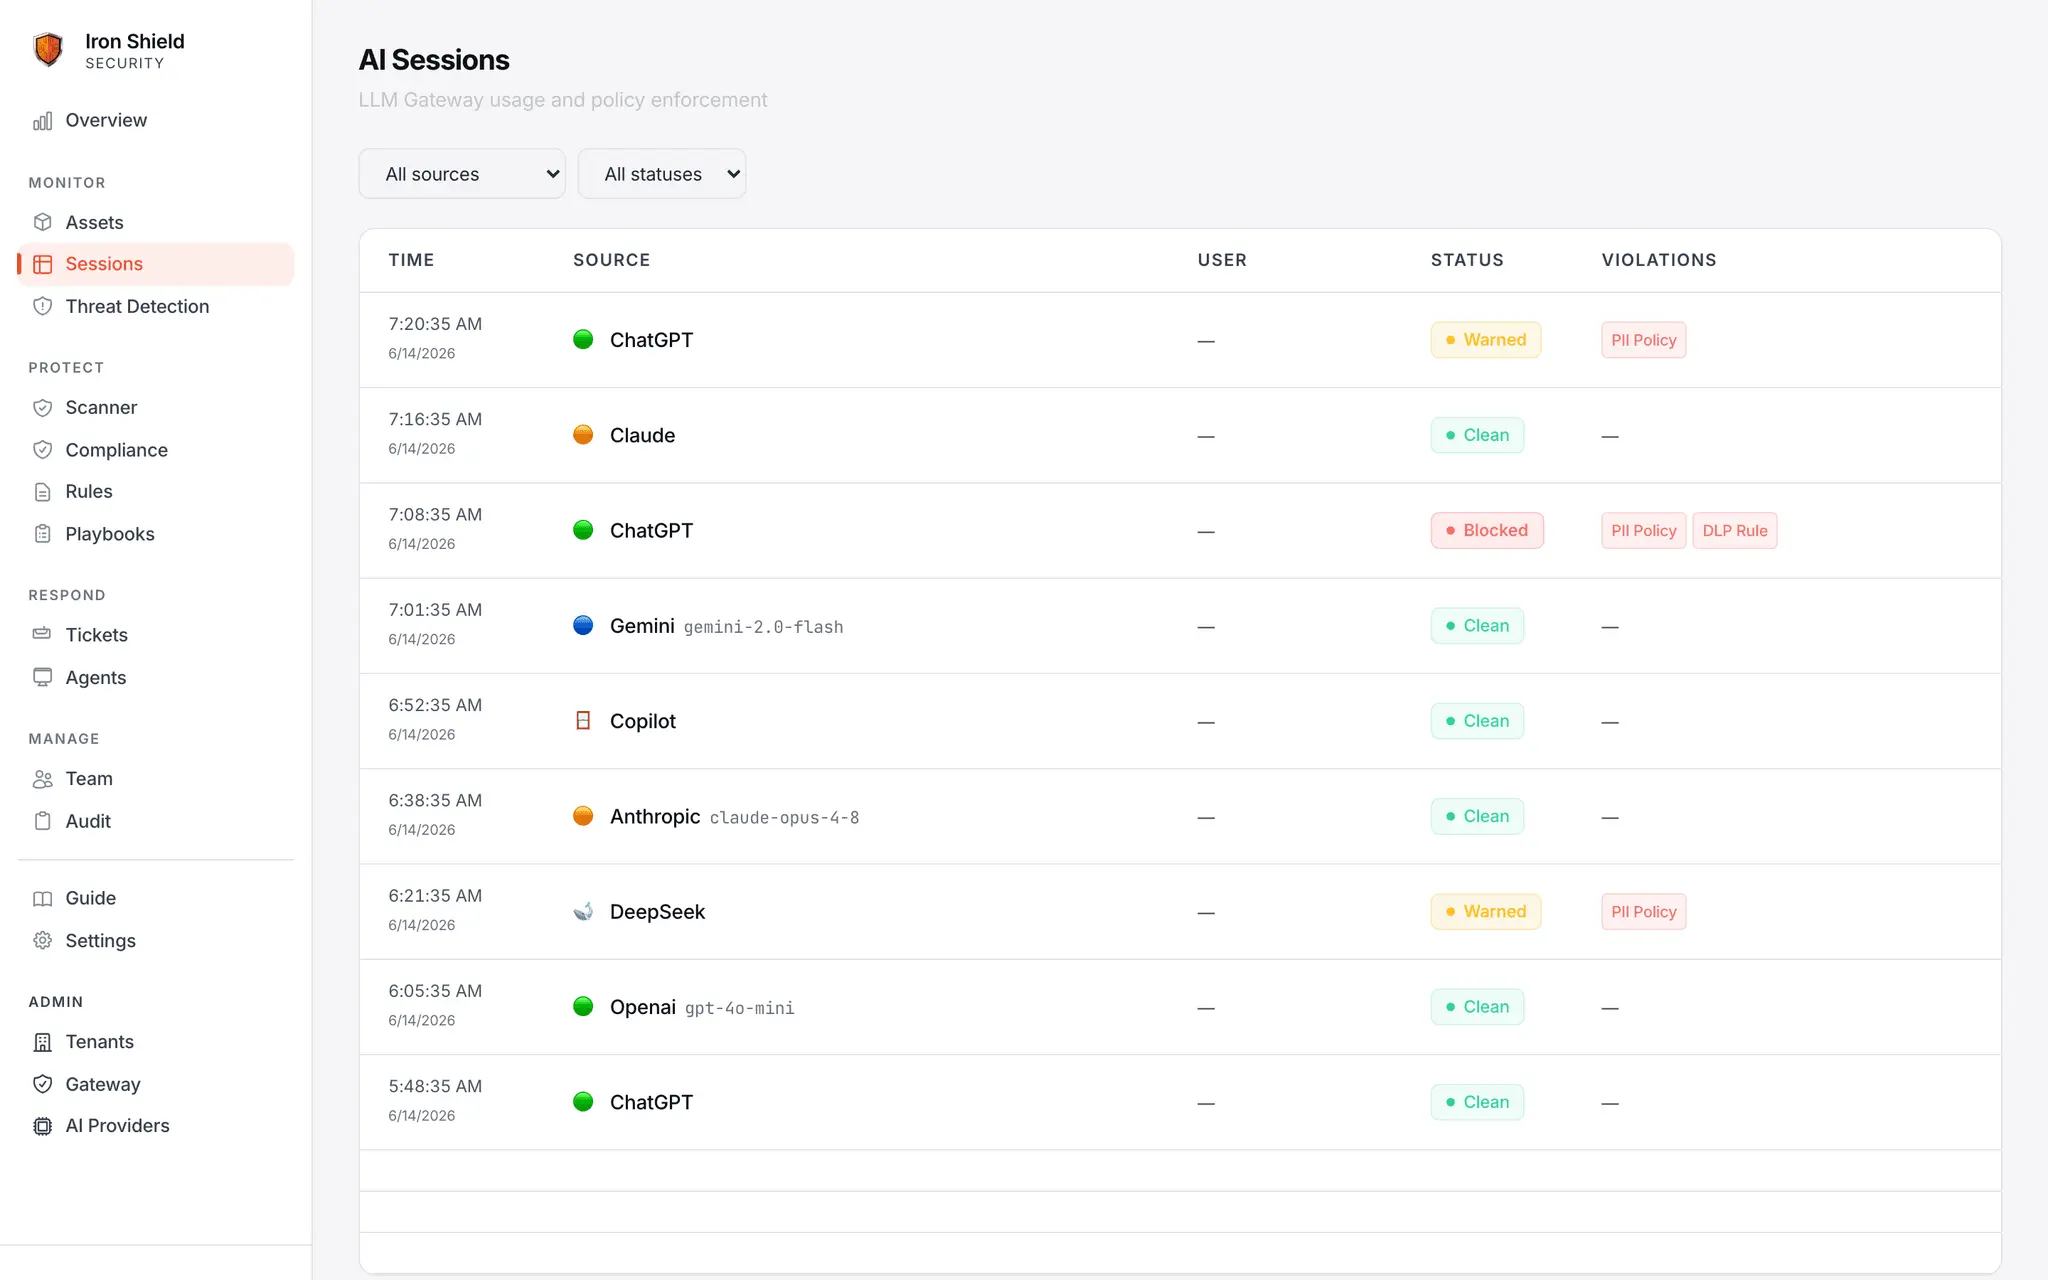Click the Sessions table icon

(x=42, y=264)
